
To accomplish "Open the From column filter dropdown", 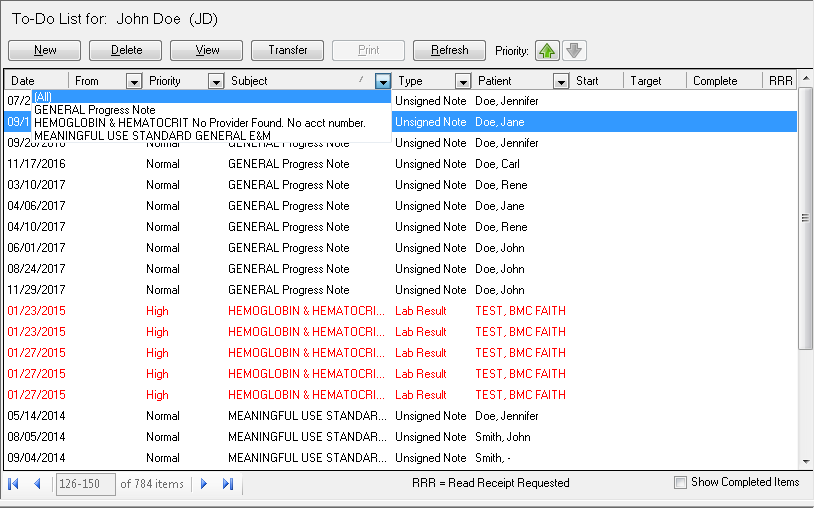I will [134, 81].
